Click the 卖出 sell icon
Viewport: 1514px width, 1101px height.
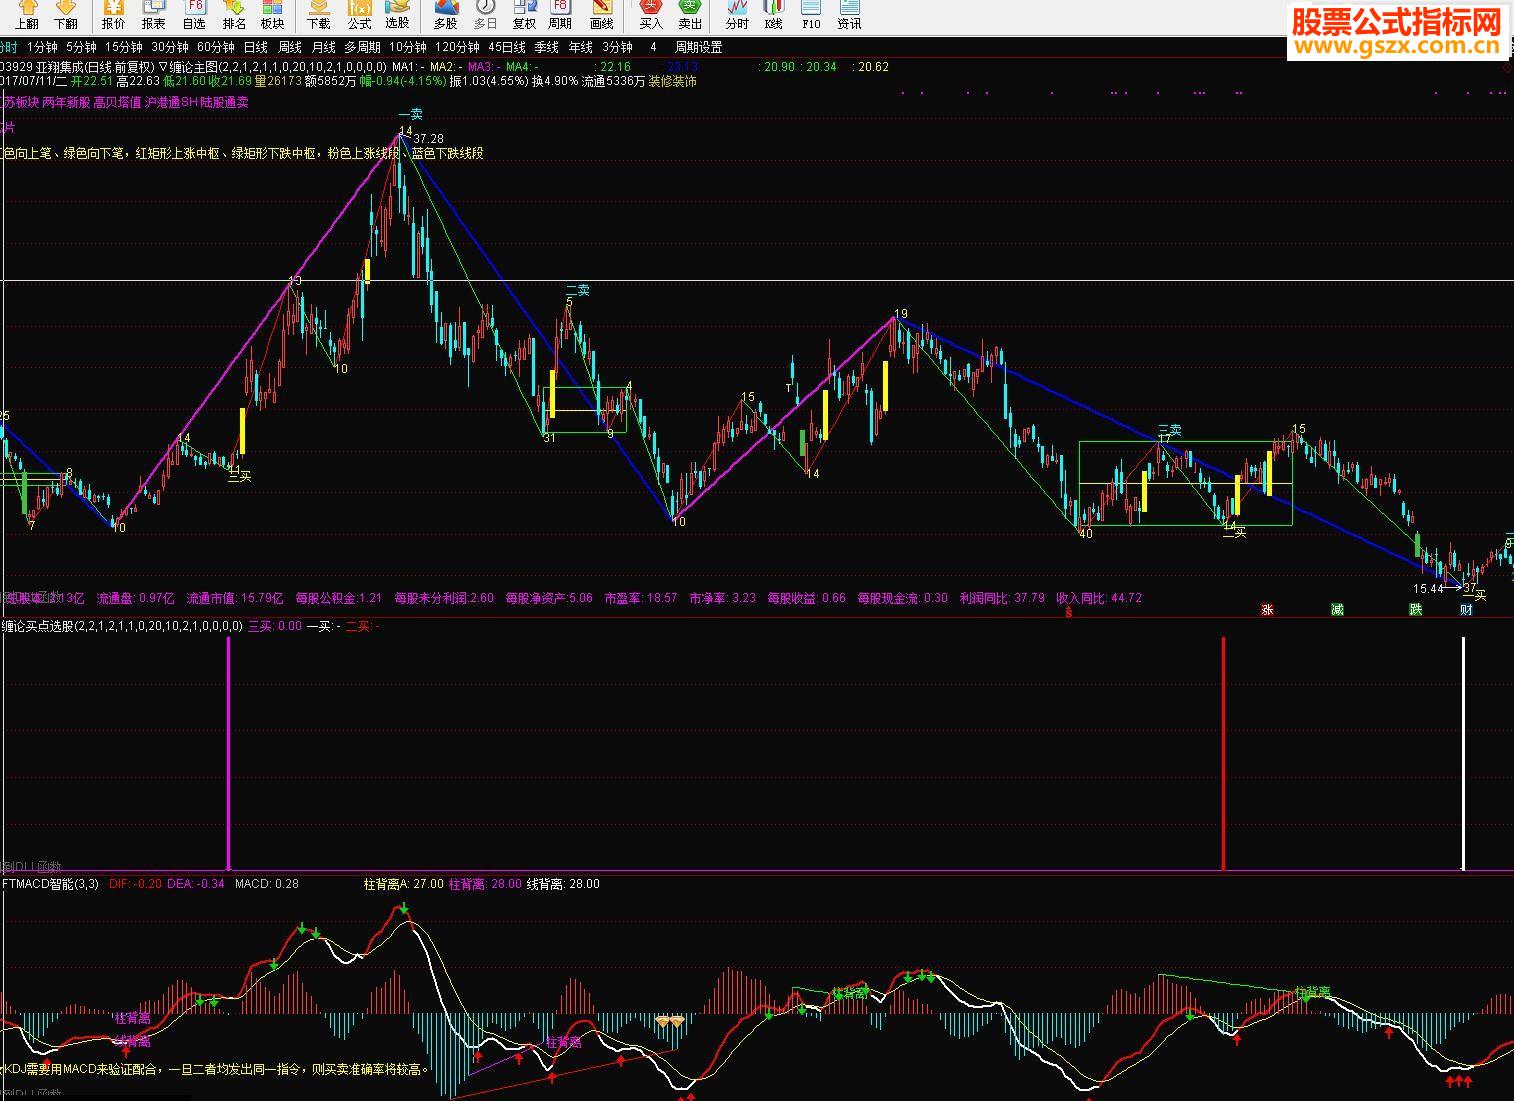[x=690, y=15]
